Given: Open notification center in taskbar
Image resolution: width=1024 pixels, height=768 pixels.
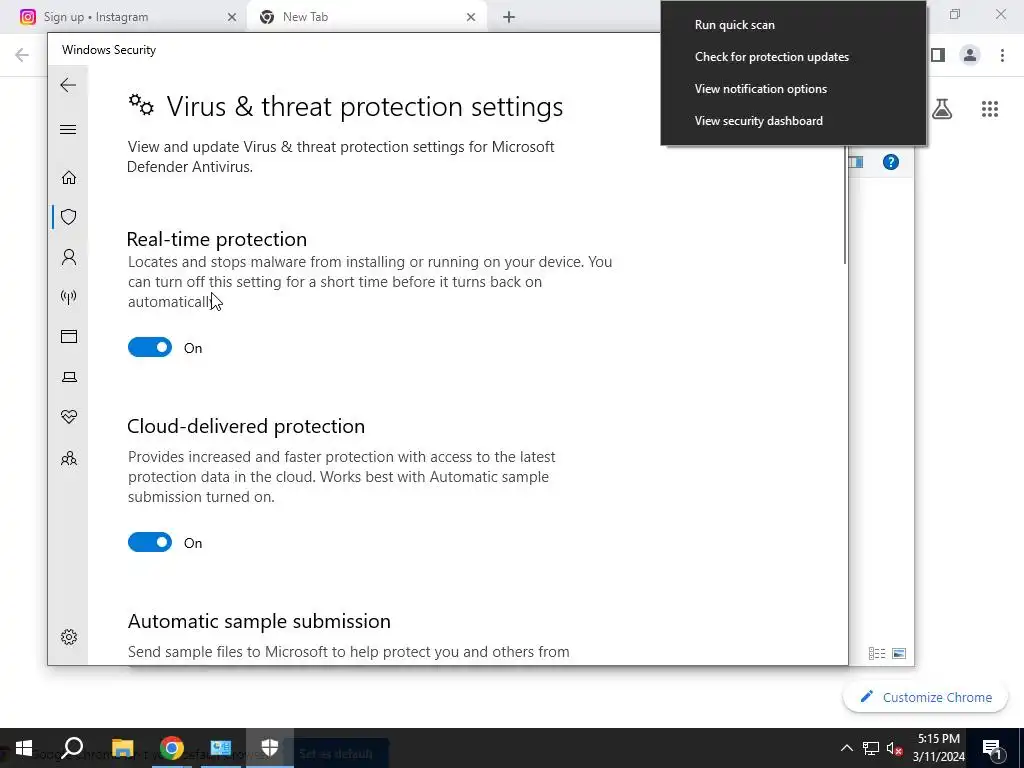Looking at the screenshot, I should click(992, 748).
